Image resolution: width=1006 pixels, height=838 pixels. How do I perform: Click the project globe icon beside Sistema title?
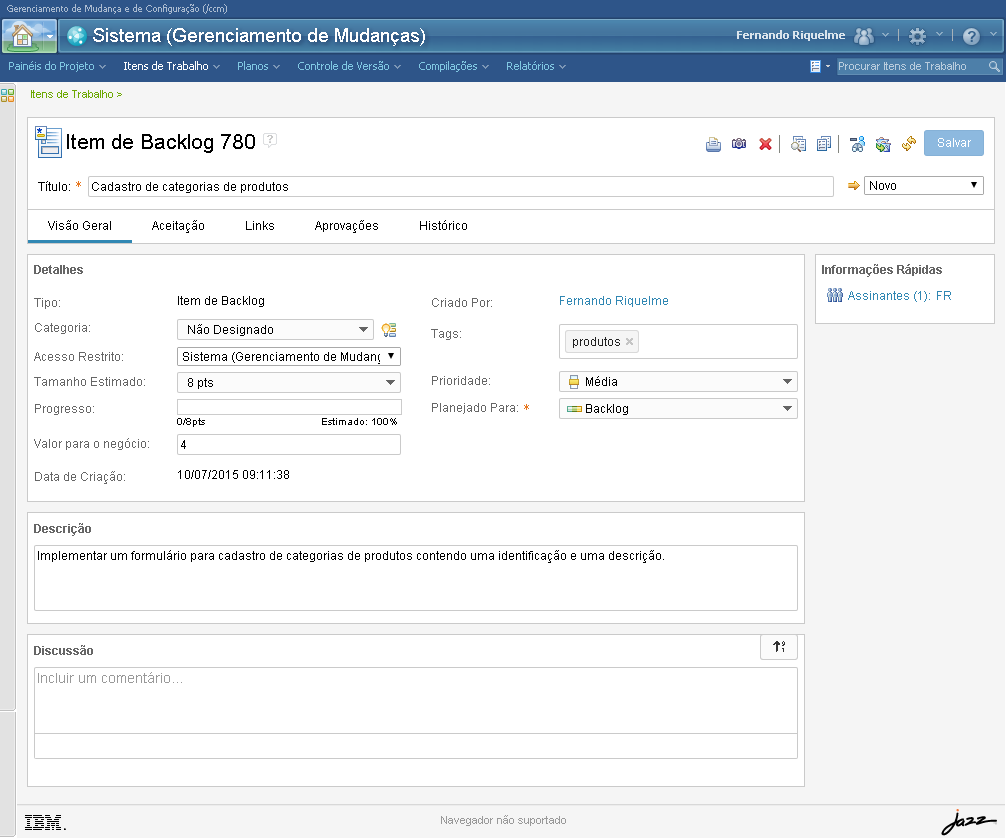pyautogui.click(x=76, y=35)
